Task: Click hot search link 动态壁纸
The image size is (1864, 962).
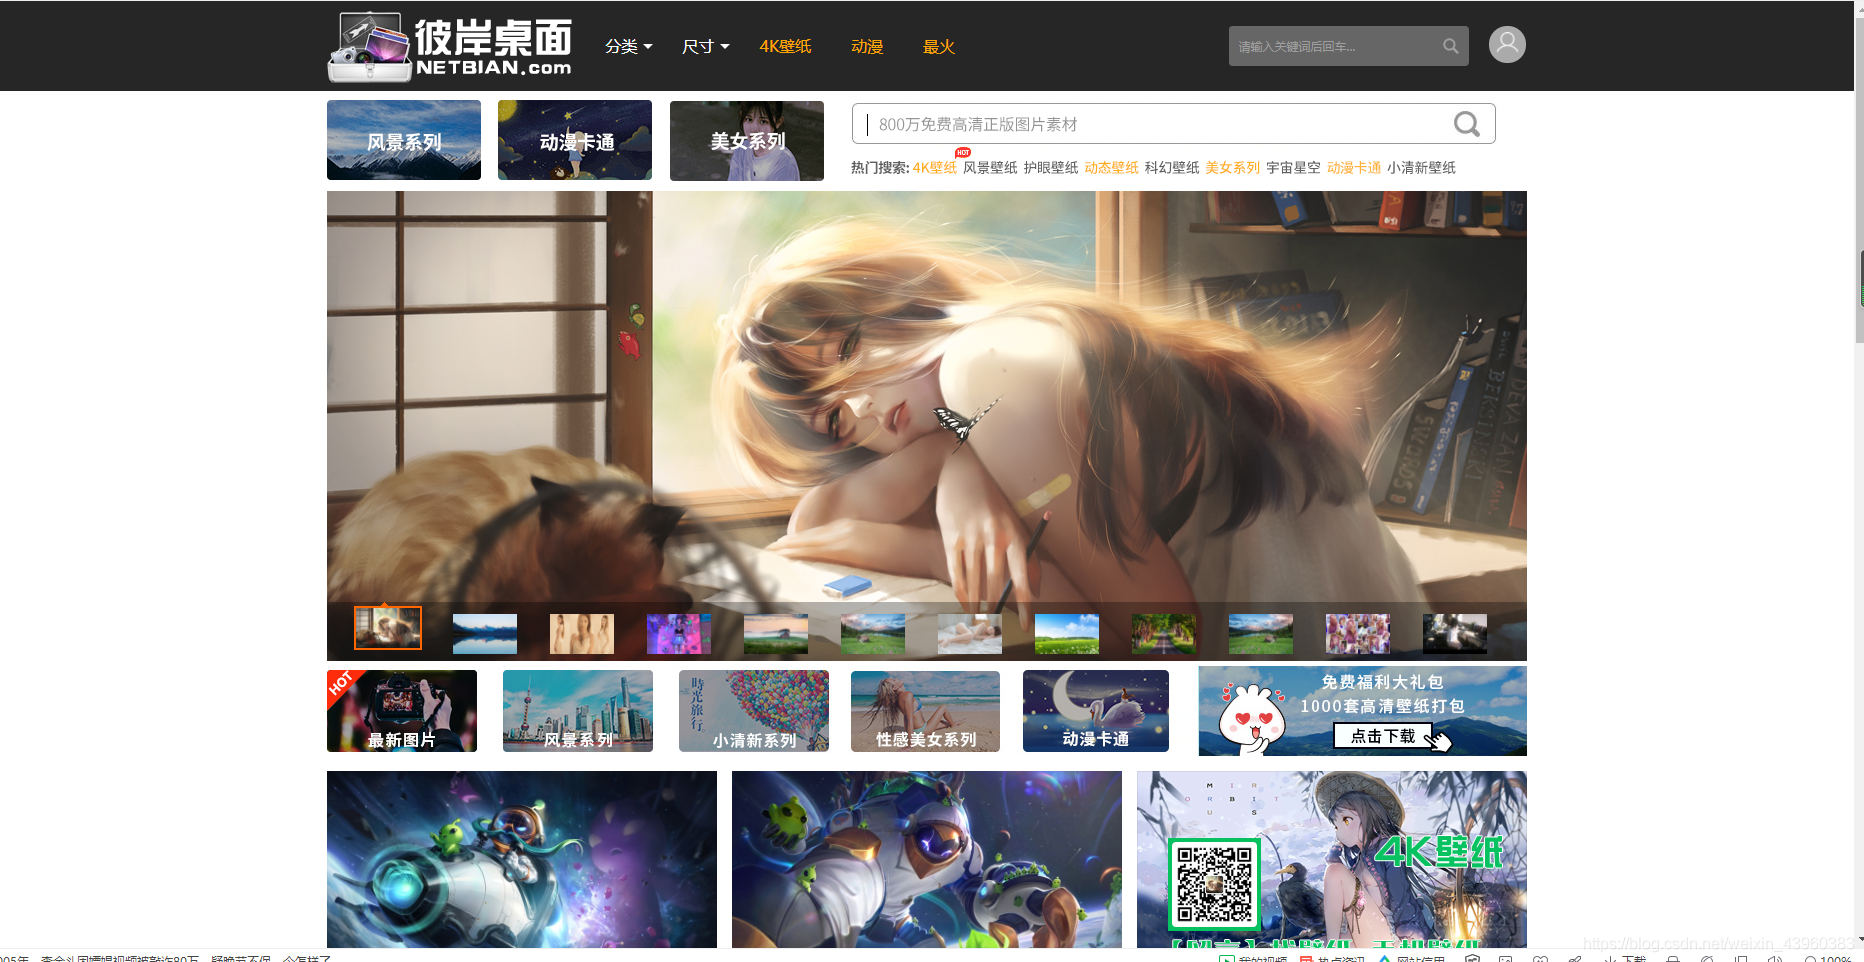Action: [x=1111, y=167]
